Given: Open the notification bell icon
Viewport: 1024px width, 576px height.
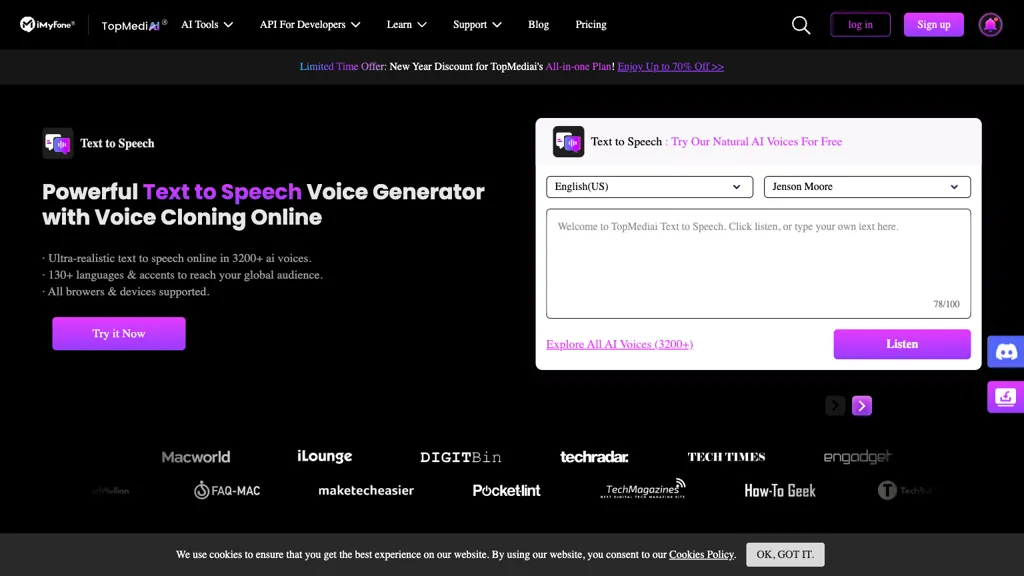Looking at the screenshot, I should tap(990, 25).
